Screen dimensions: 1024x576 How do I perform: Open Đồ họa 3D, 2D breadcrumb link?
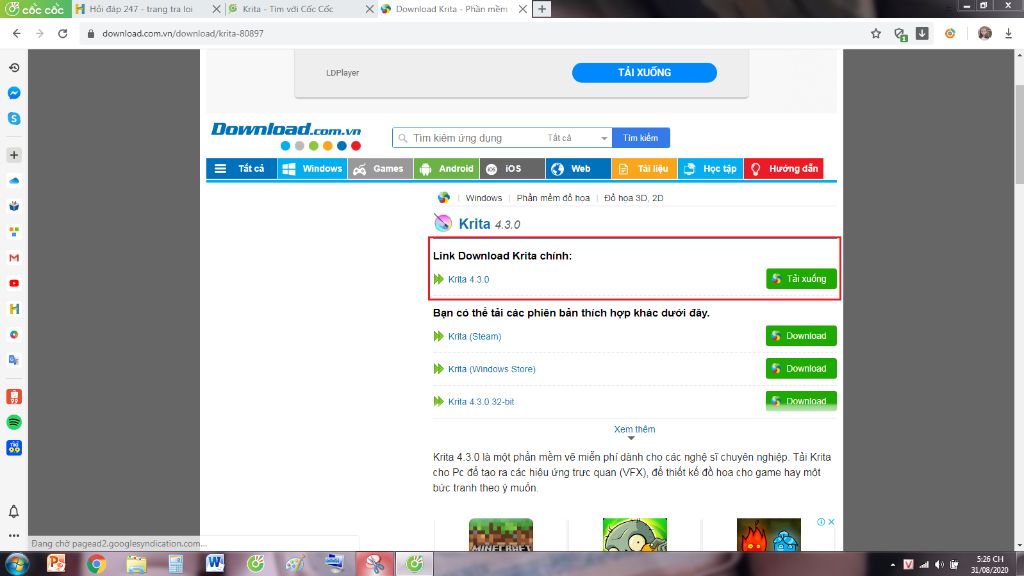pos(633,198)
